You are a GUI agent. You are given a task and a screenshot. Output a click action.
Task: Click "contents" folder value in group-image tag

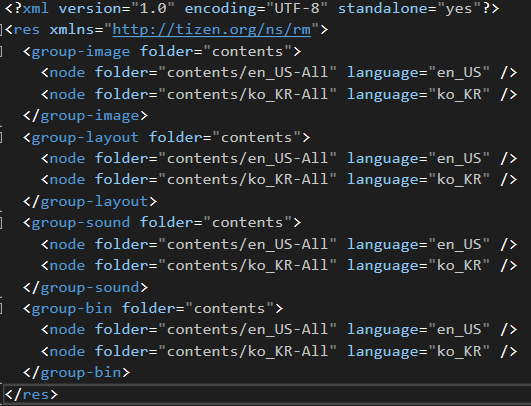click(248, 51)
